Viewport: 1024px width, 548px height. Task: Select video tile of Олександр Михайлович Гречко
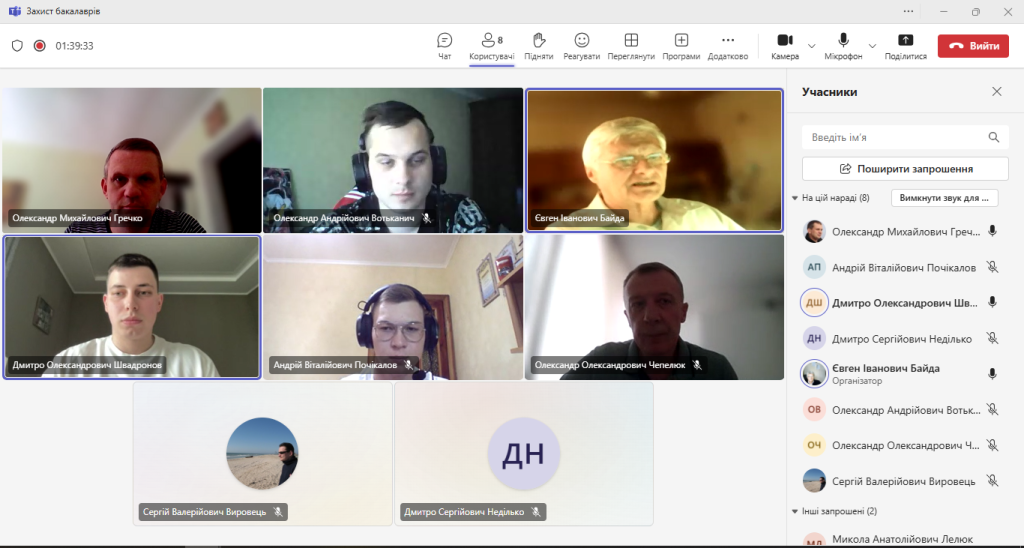(132, 161)
